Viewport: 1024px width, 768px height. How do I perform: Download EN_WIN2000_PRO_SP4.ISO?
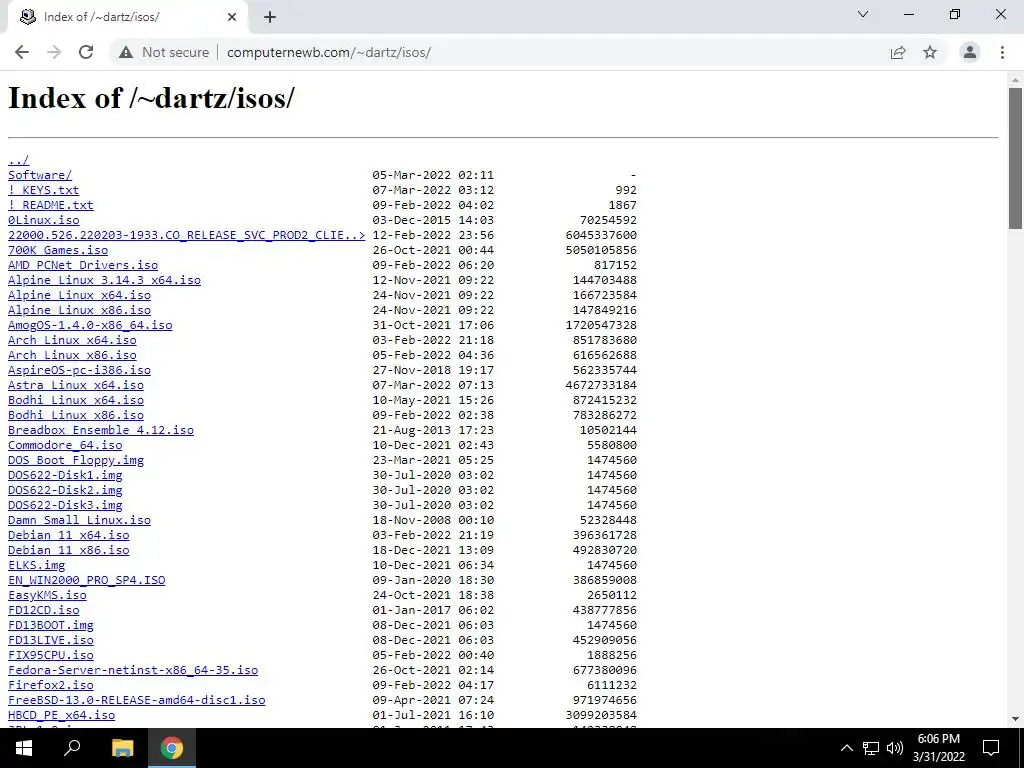(x=86, y=581)
